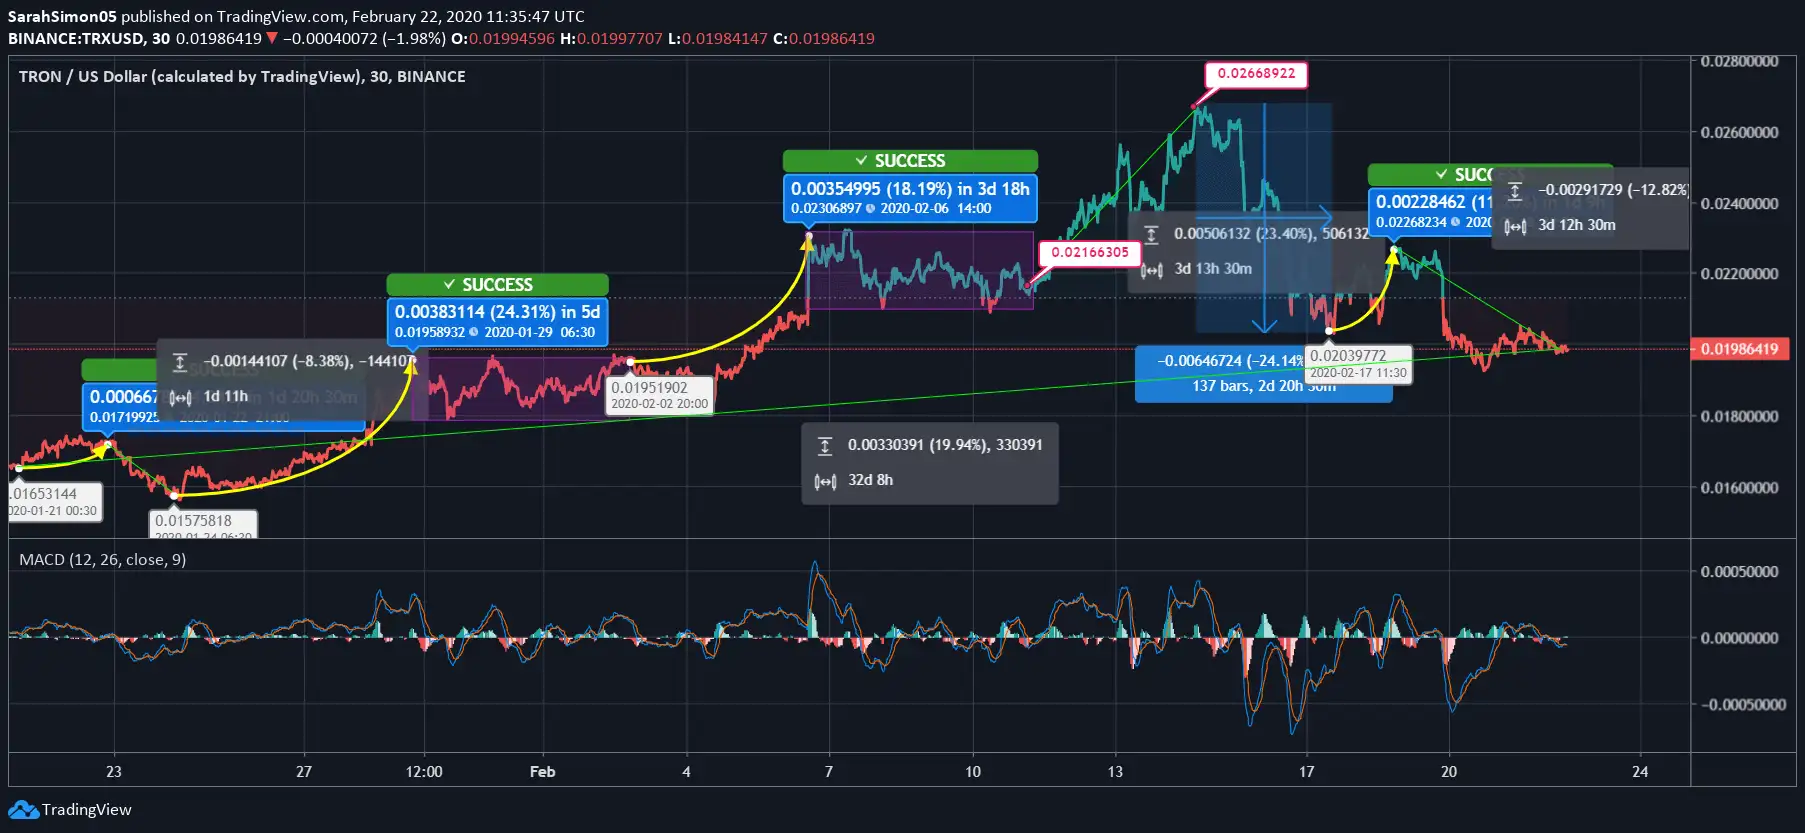Click the checkmark on the 24.31% SUCCESS banner

click(x=449, y=285)
